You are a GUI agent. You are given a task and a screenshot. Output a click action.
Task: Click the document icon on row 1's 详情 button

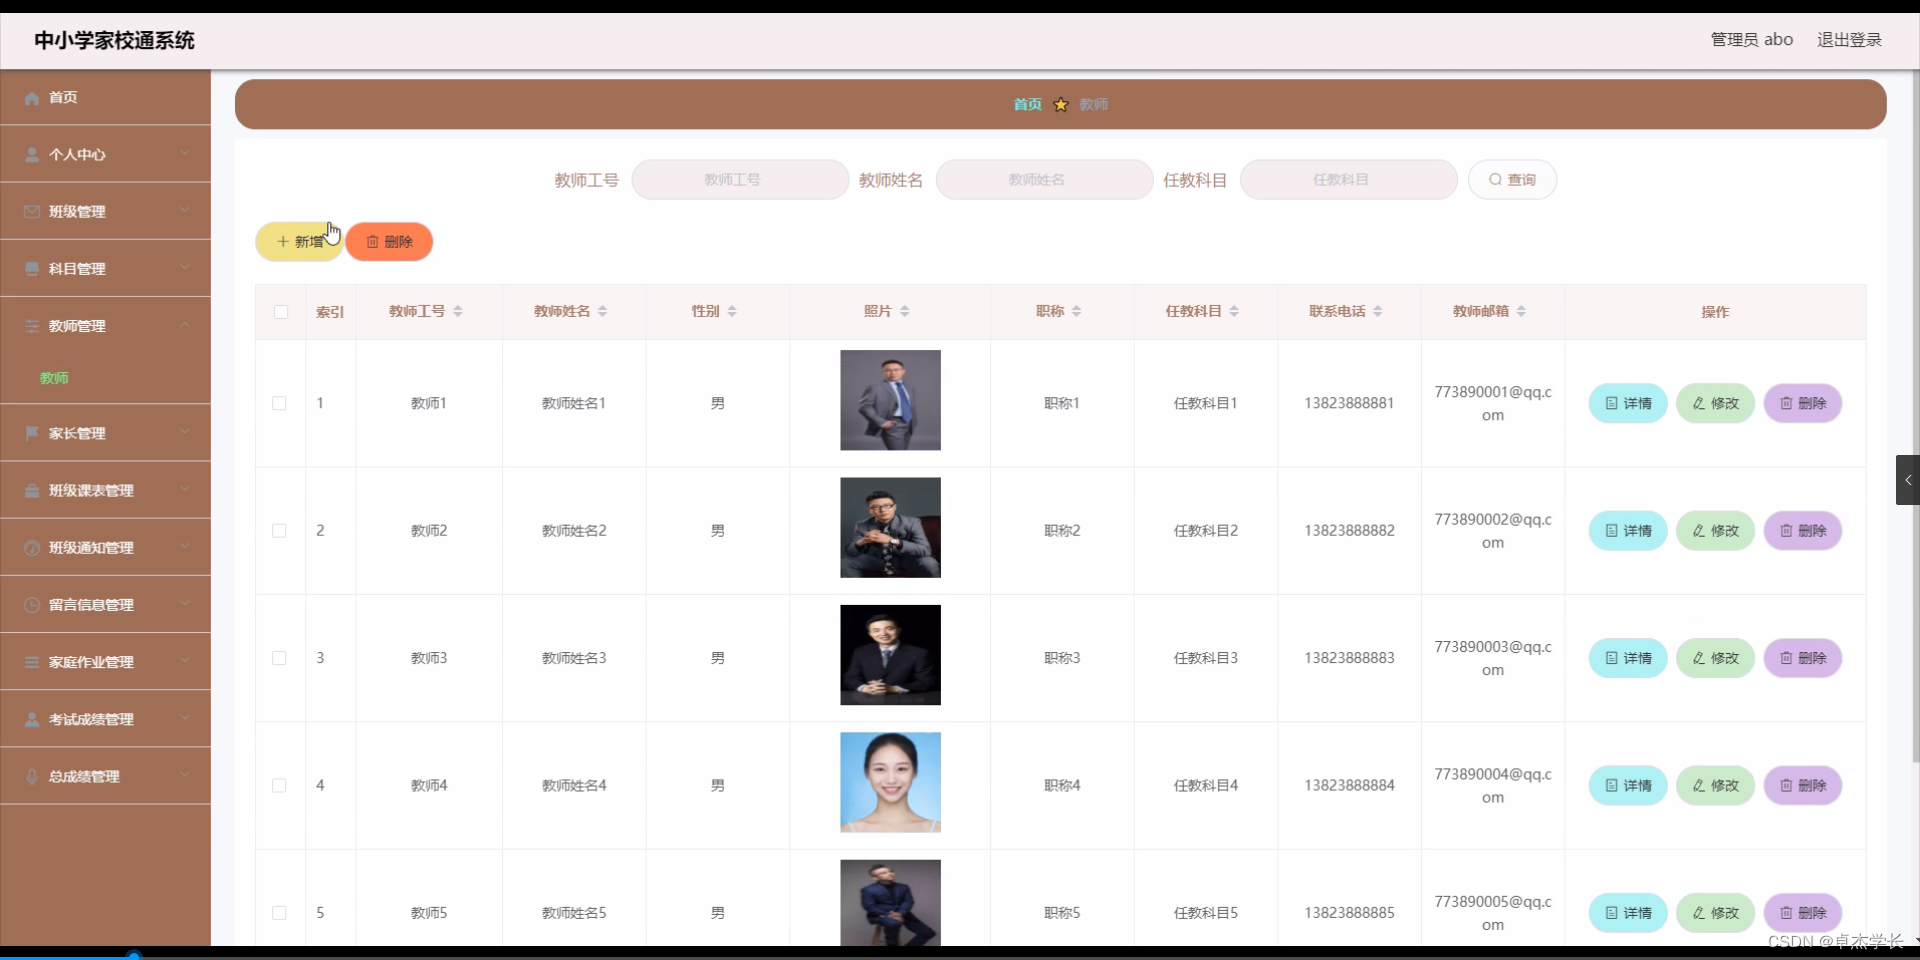click(1610, 403)
